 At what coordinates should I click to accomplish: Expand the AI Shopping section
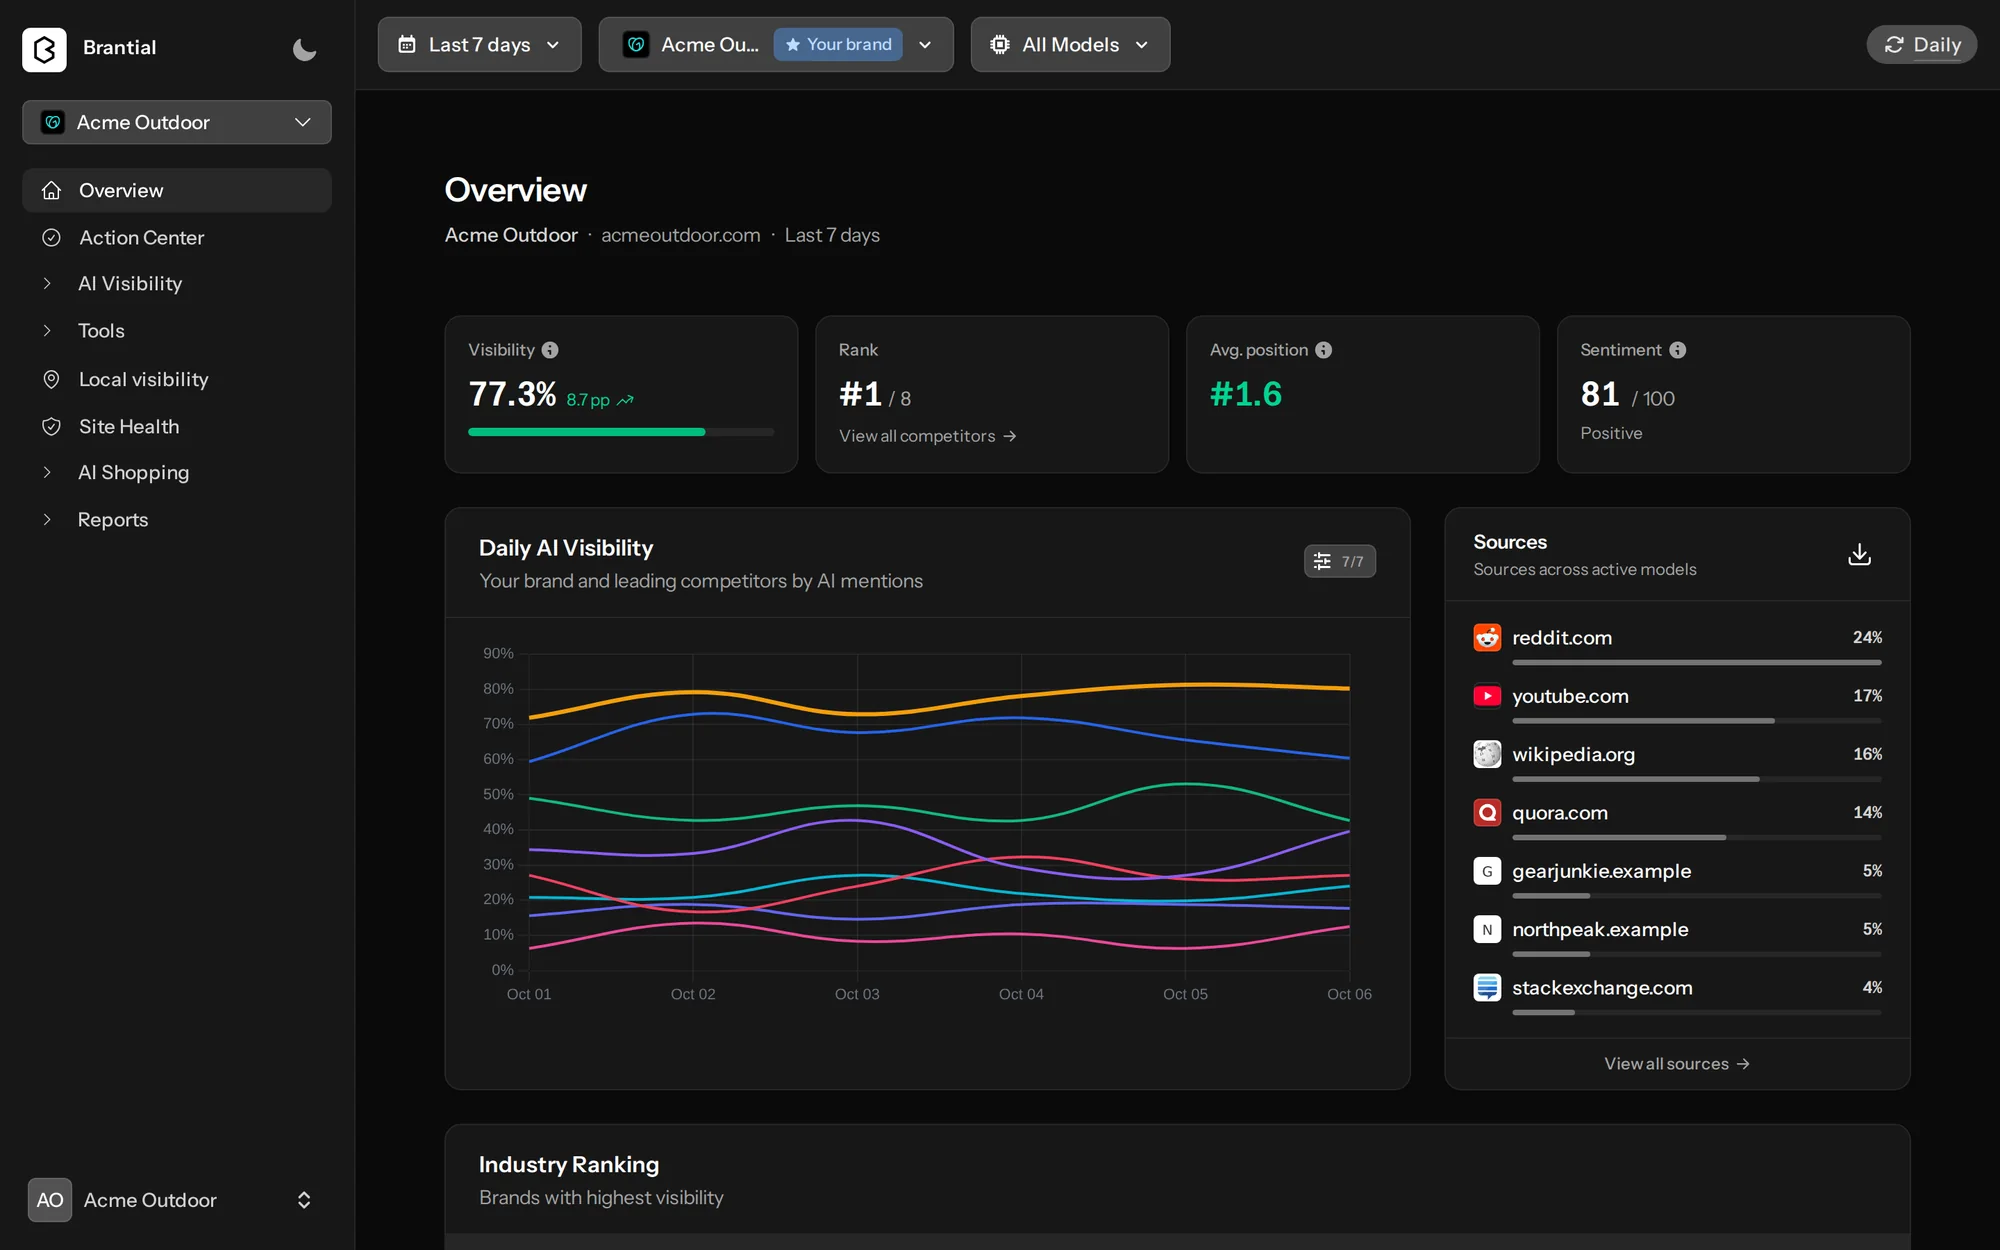(x=177, y=472)
